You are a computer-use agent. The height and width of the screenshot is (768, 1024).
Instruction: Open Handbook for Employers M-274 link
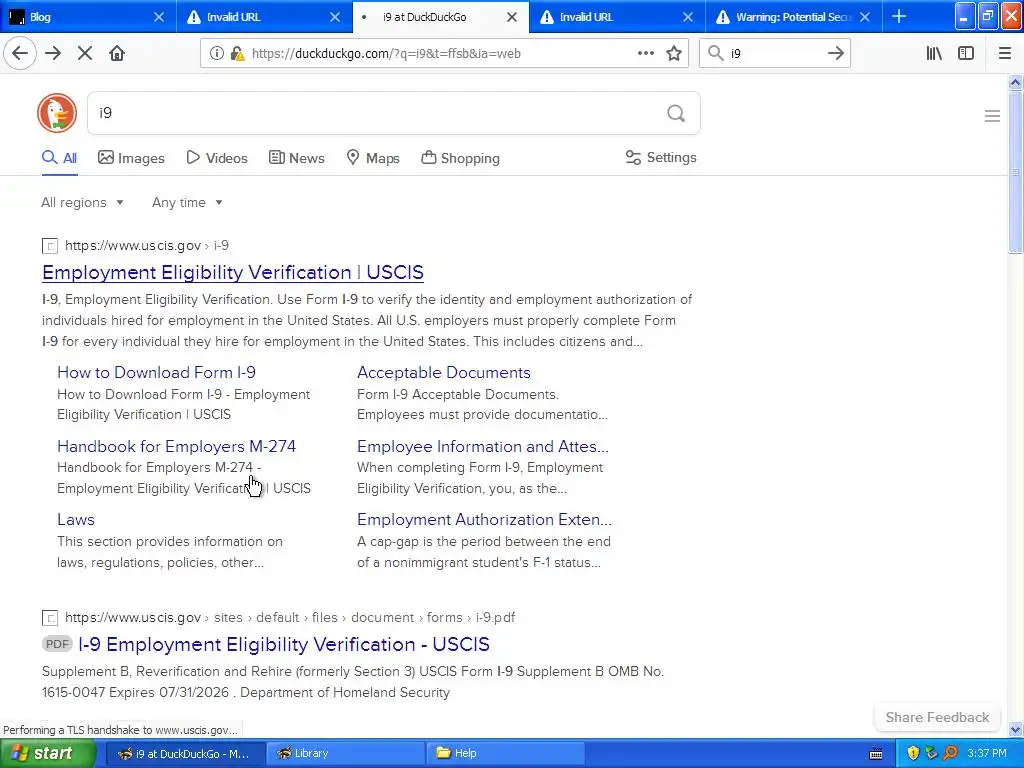click(x=176, y=446)
